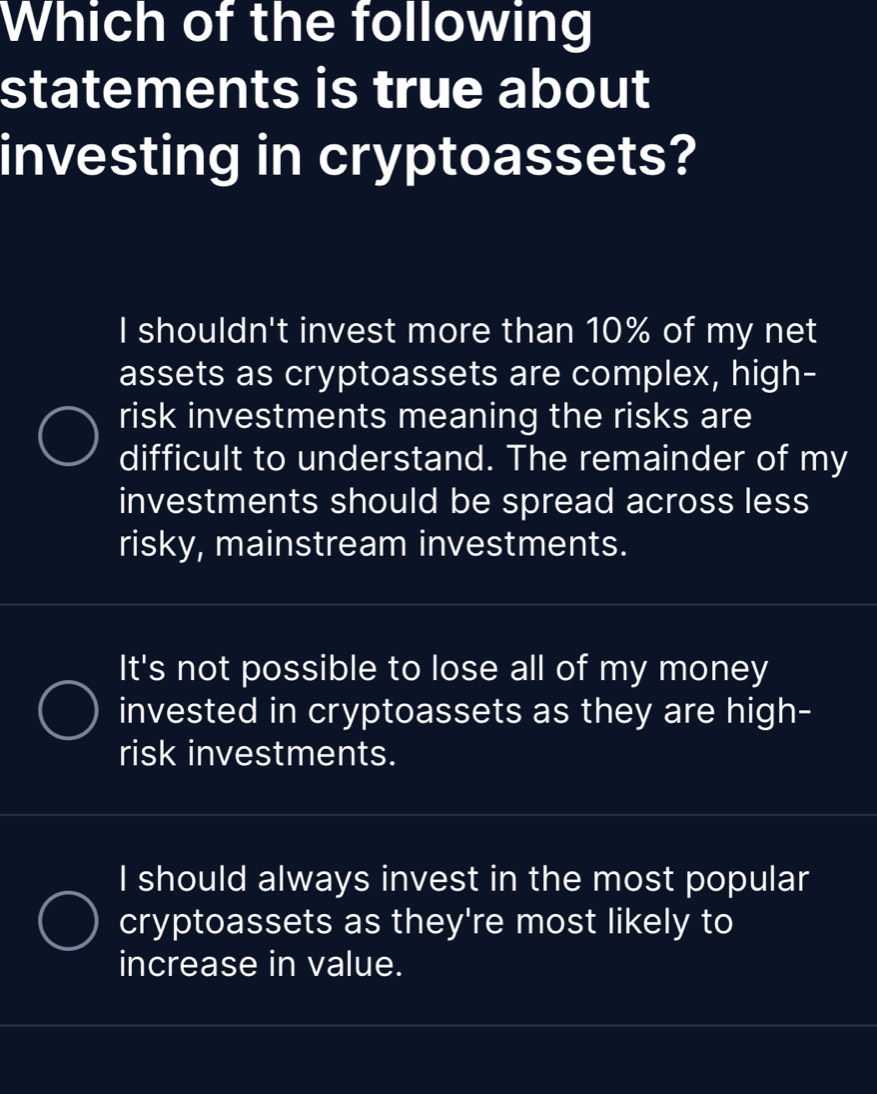Pick the radio button for "most popular cryptoassets"
The image size is (877, 1094).
69,921
